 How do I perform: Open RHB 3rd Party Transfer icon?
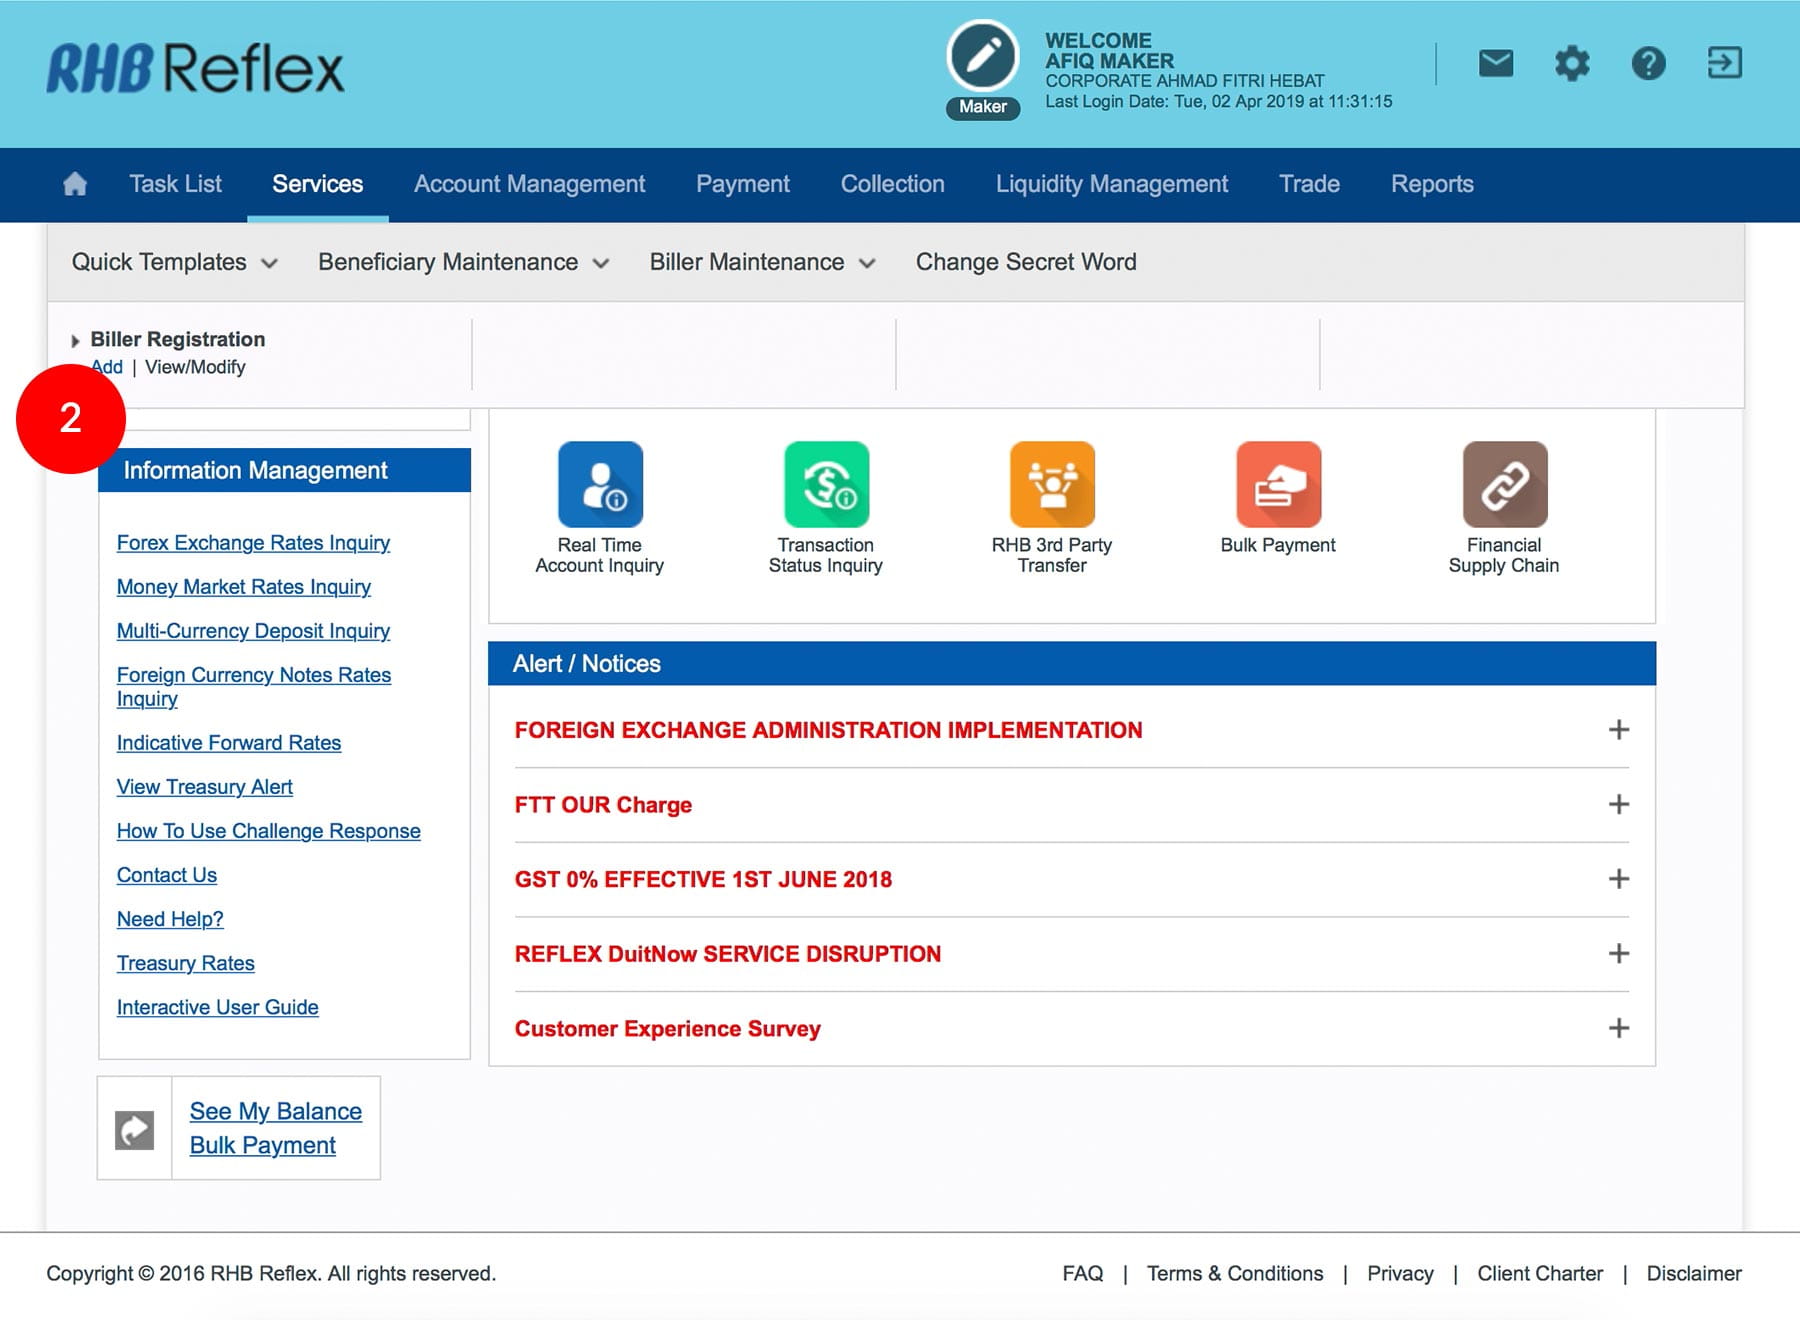1052,485
